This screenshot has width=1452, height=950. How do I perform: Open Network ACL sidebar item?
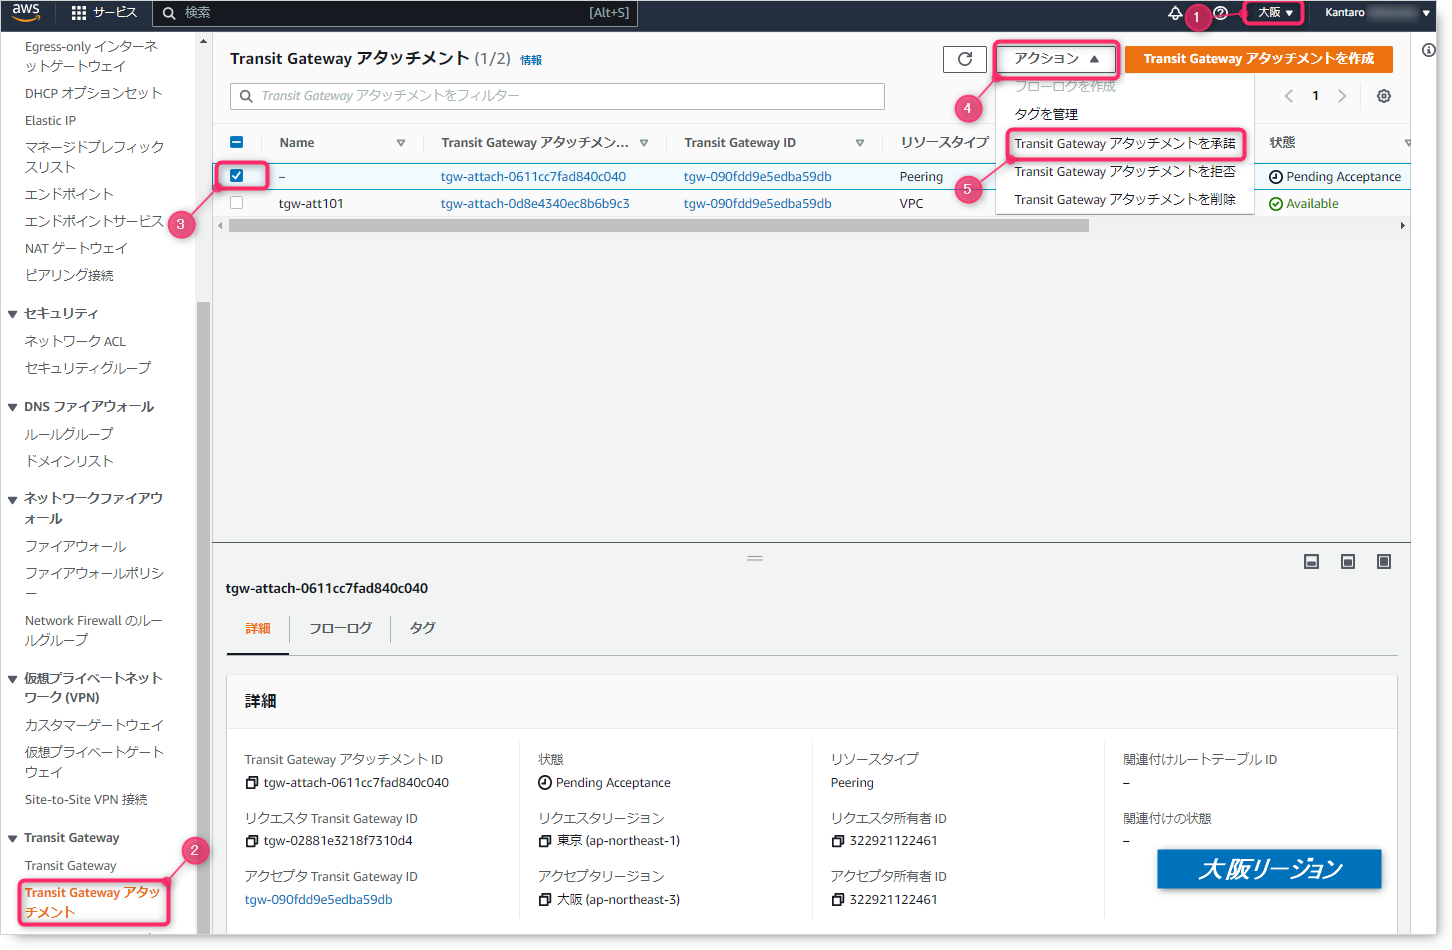(x=75, y=342)
